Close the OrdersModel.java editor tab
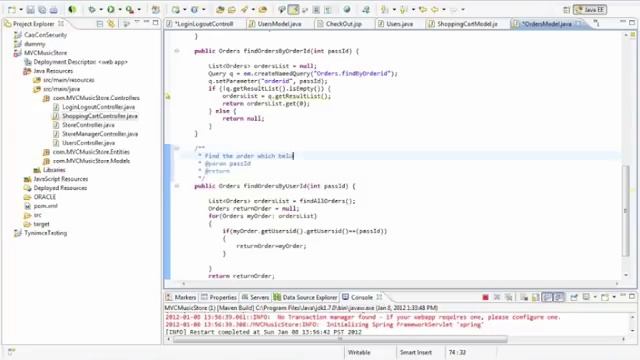 click(578, 24)
